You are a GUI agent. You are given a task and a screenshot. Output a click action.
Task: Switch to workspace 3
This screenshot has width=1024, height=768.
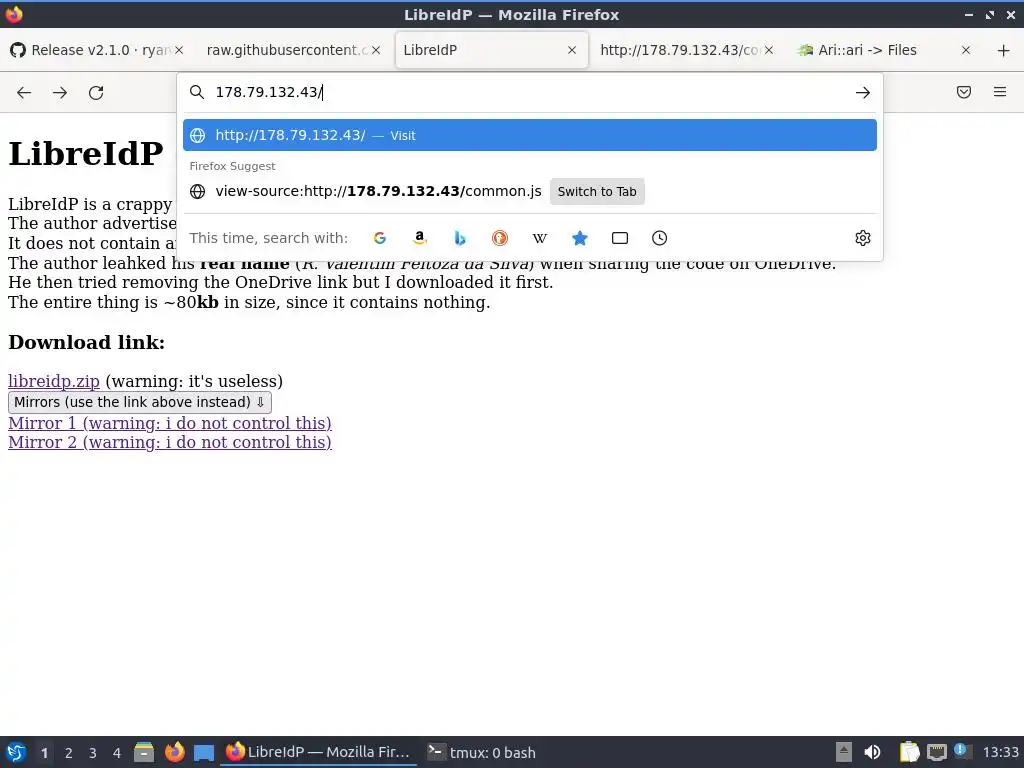pyautogui.click(x=93, y=753)
